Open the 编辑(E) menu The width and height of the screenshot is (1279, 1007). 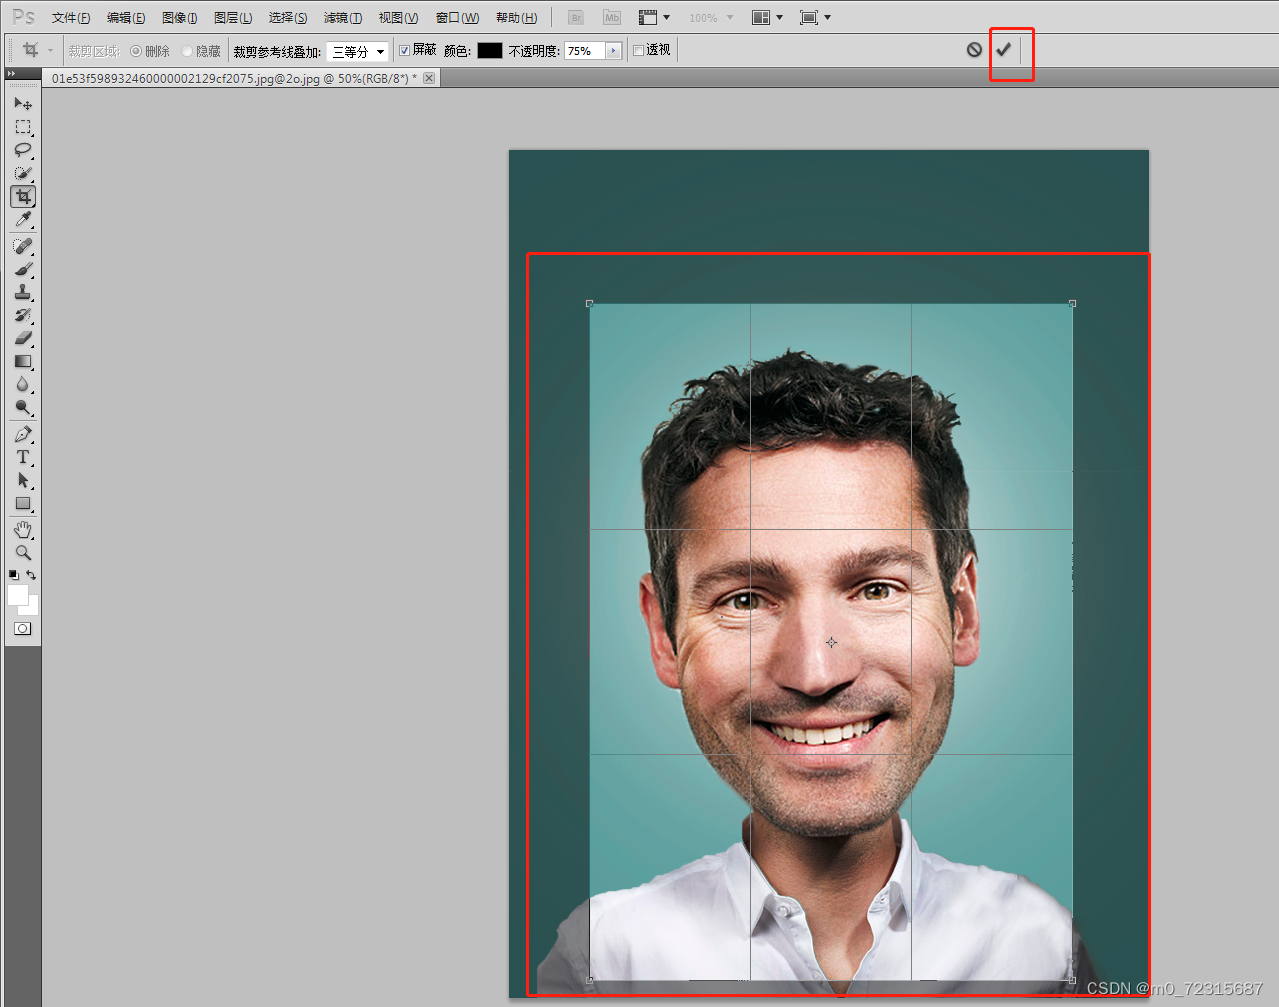[x=126, y=18]
